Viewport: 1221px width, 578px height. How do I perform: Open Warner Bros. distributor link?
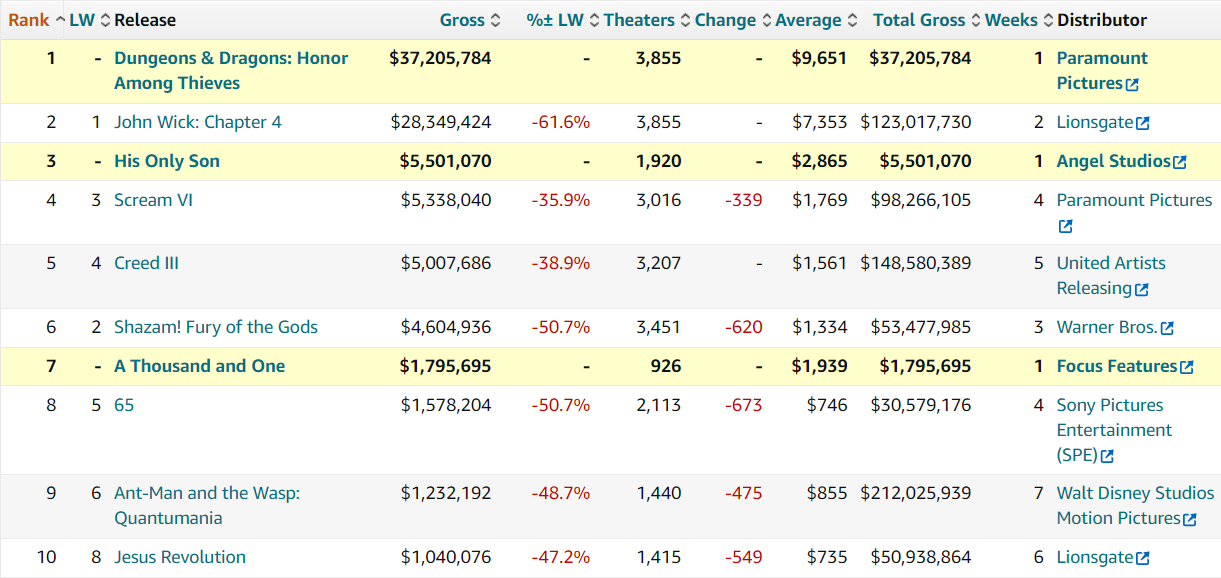click(x=1107, y=327)
